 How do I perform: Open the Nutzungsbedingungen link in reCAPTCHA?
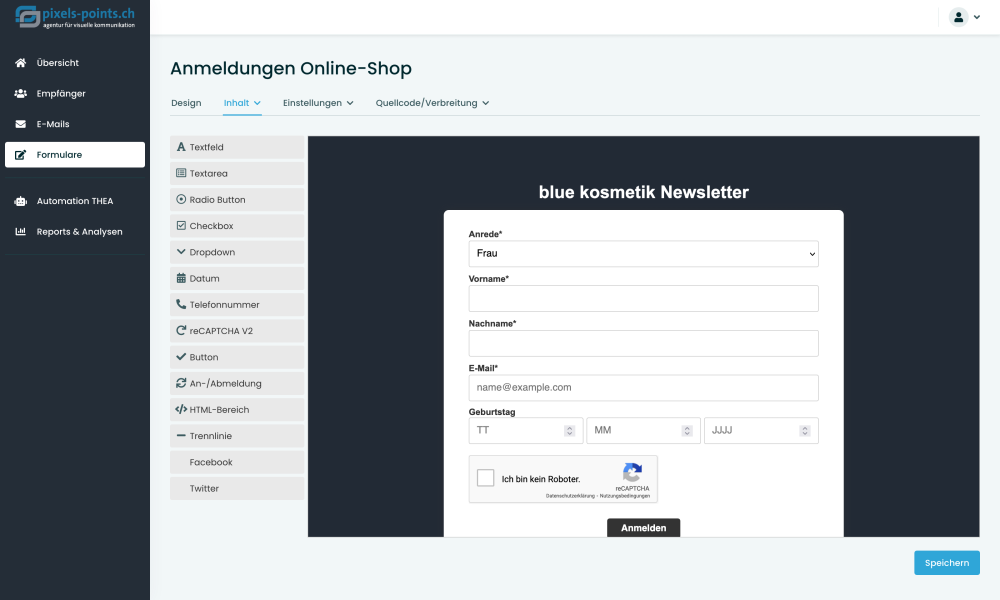[624, 495]
